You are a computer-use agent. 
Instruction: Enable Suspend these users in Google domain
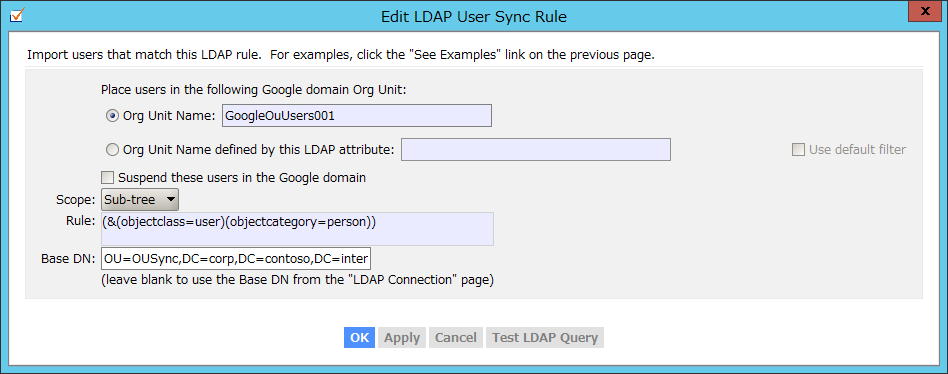(x=107, y=178)
